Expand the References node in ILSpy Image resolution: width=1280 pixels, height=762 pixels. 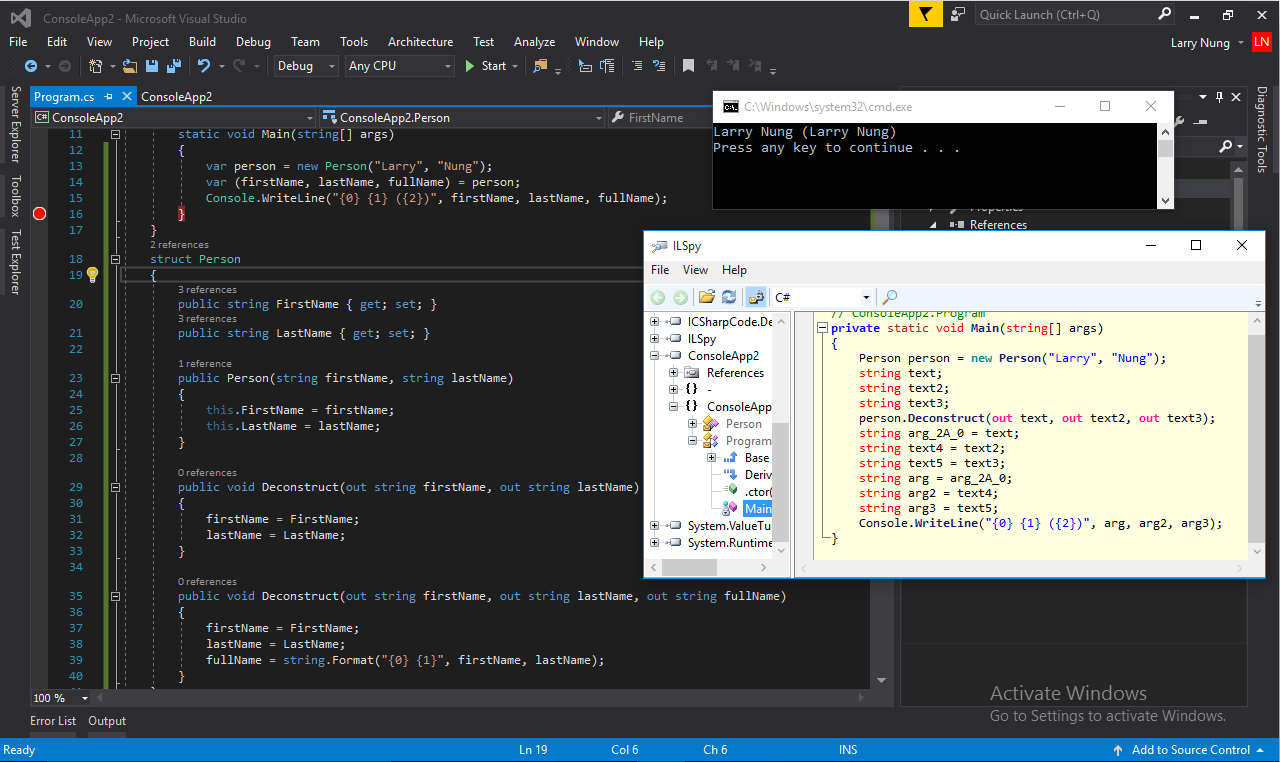coord(674,373)
